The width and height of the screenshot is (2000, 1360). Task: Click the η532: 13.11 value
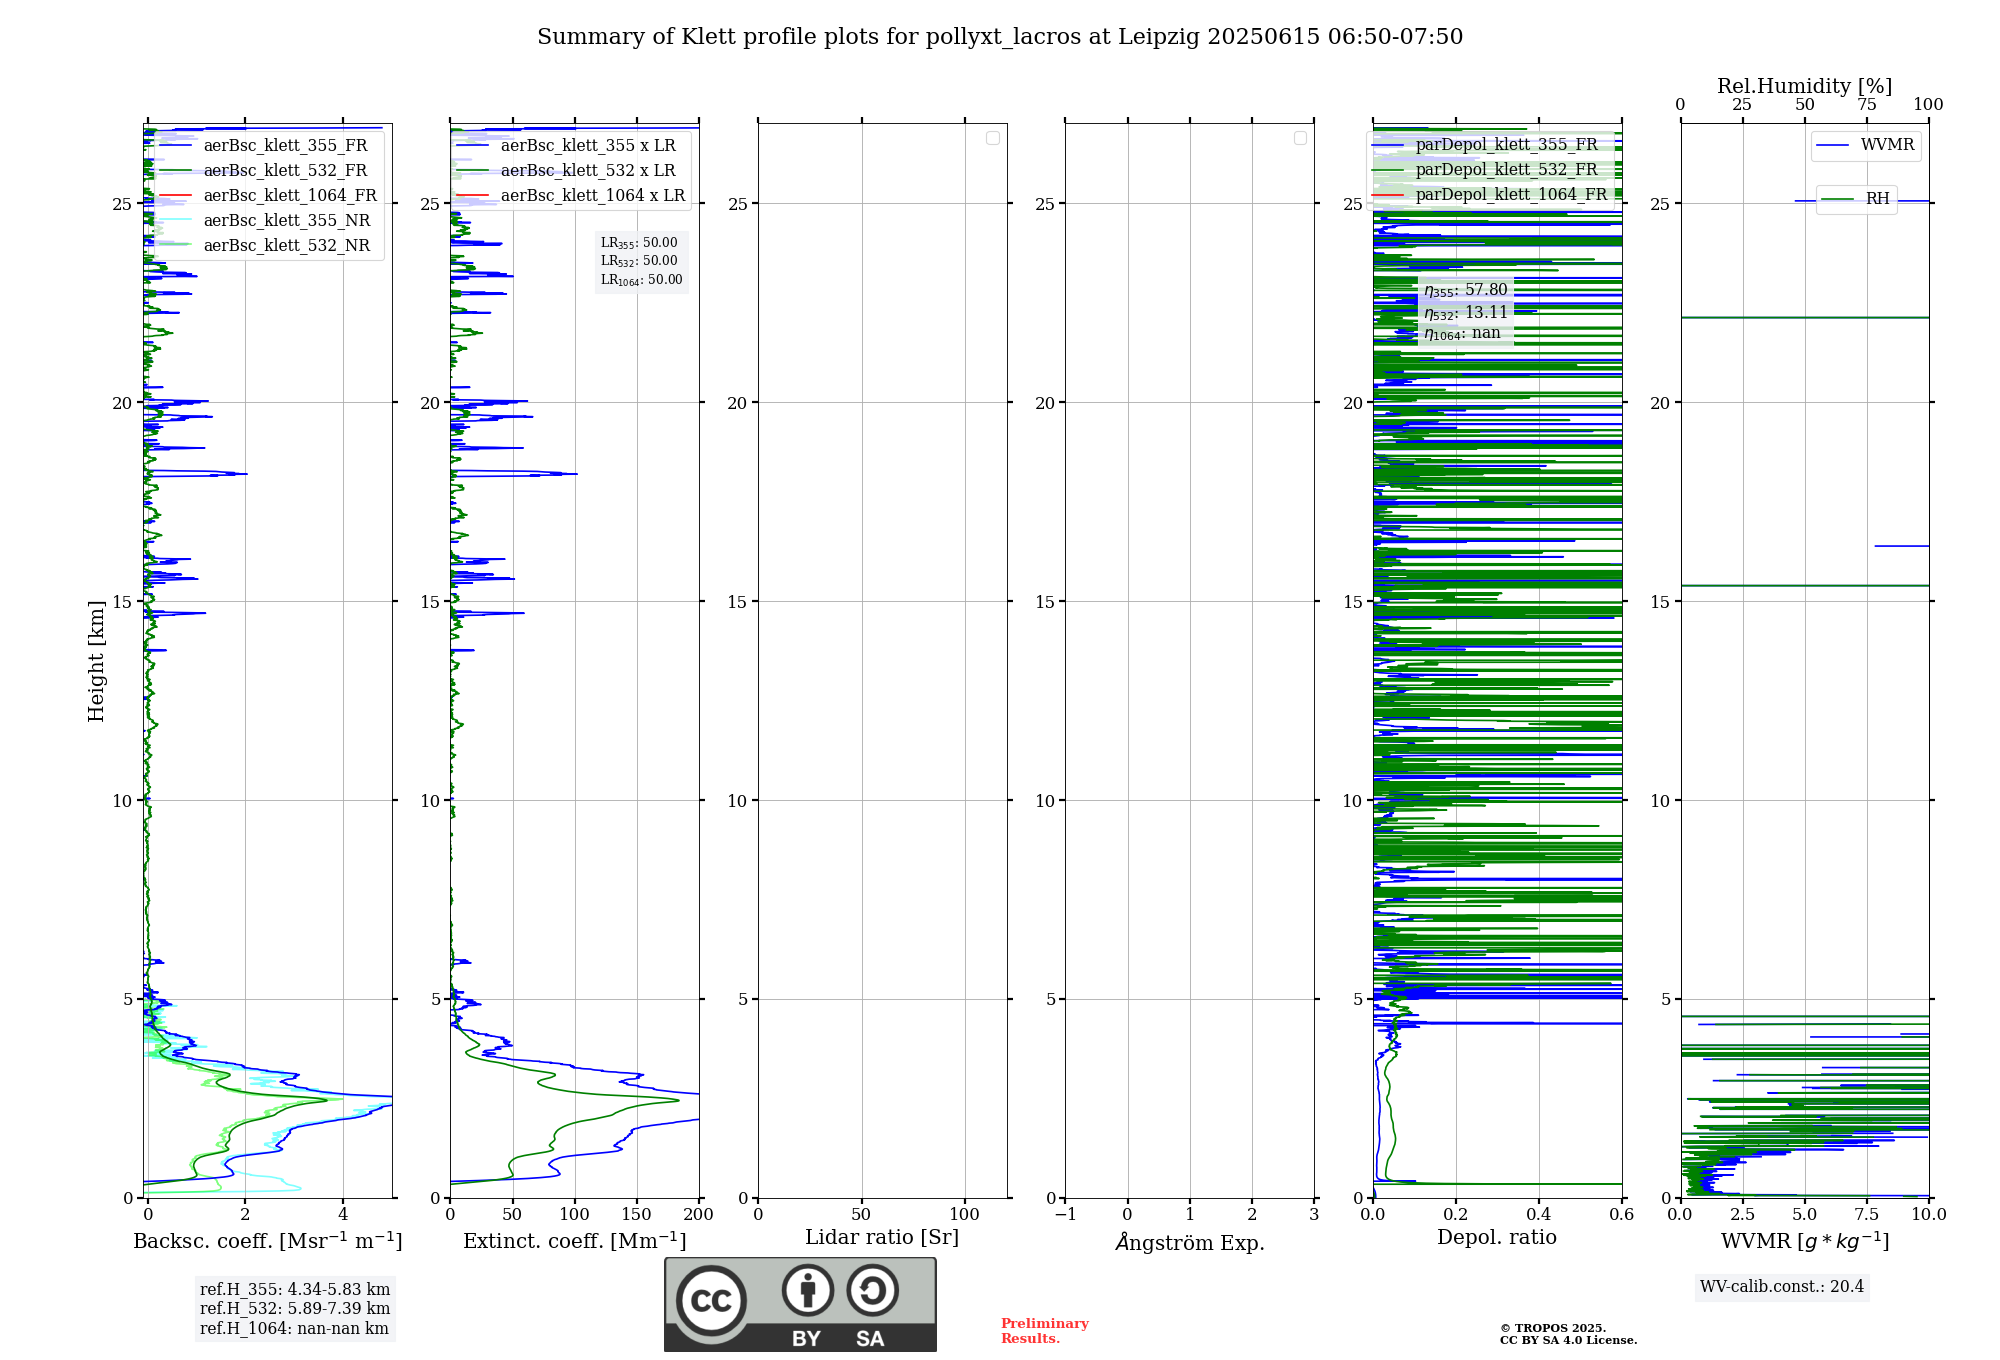(1466, 313)
